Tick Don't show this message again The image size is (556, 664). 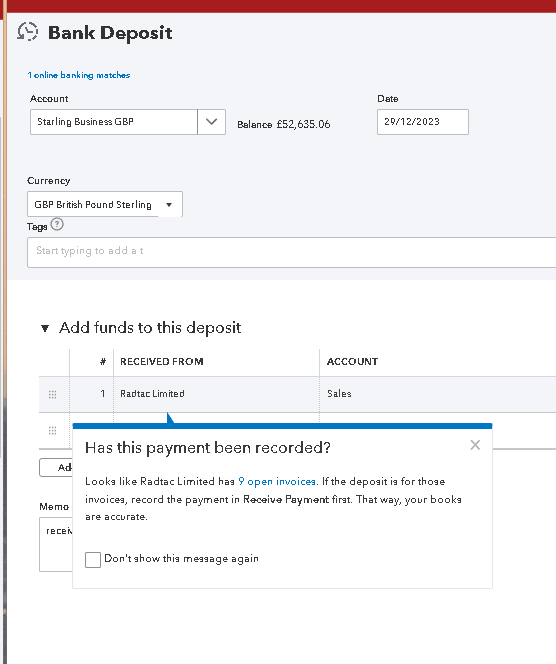93,559
